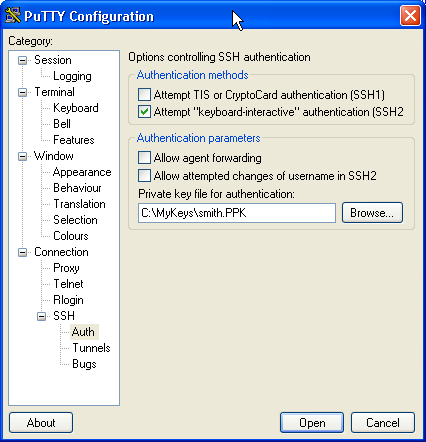The width and height of the screenshot is (426, 442).
Task: Click the private key file path field
Action: (237, 213)
